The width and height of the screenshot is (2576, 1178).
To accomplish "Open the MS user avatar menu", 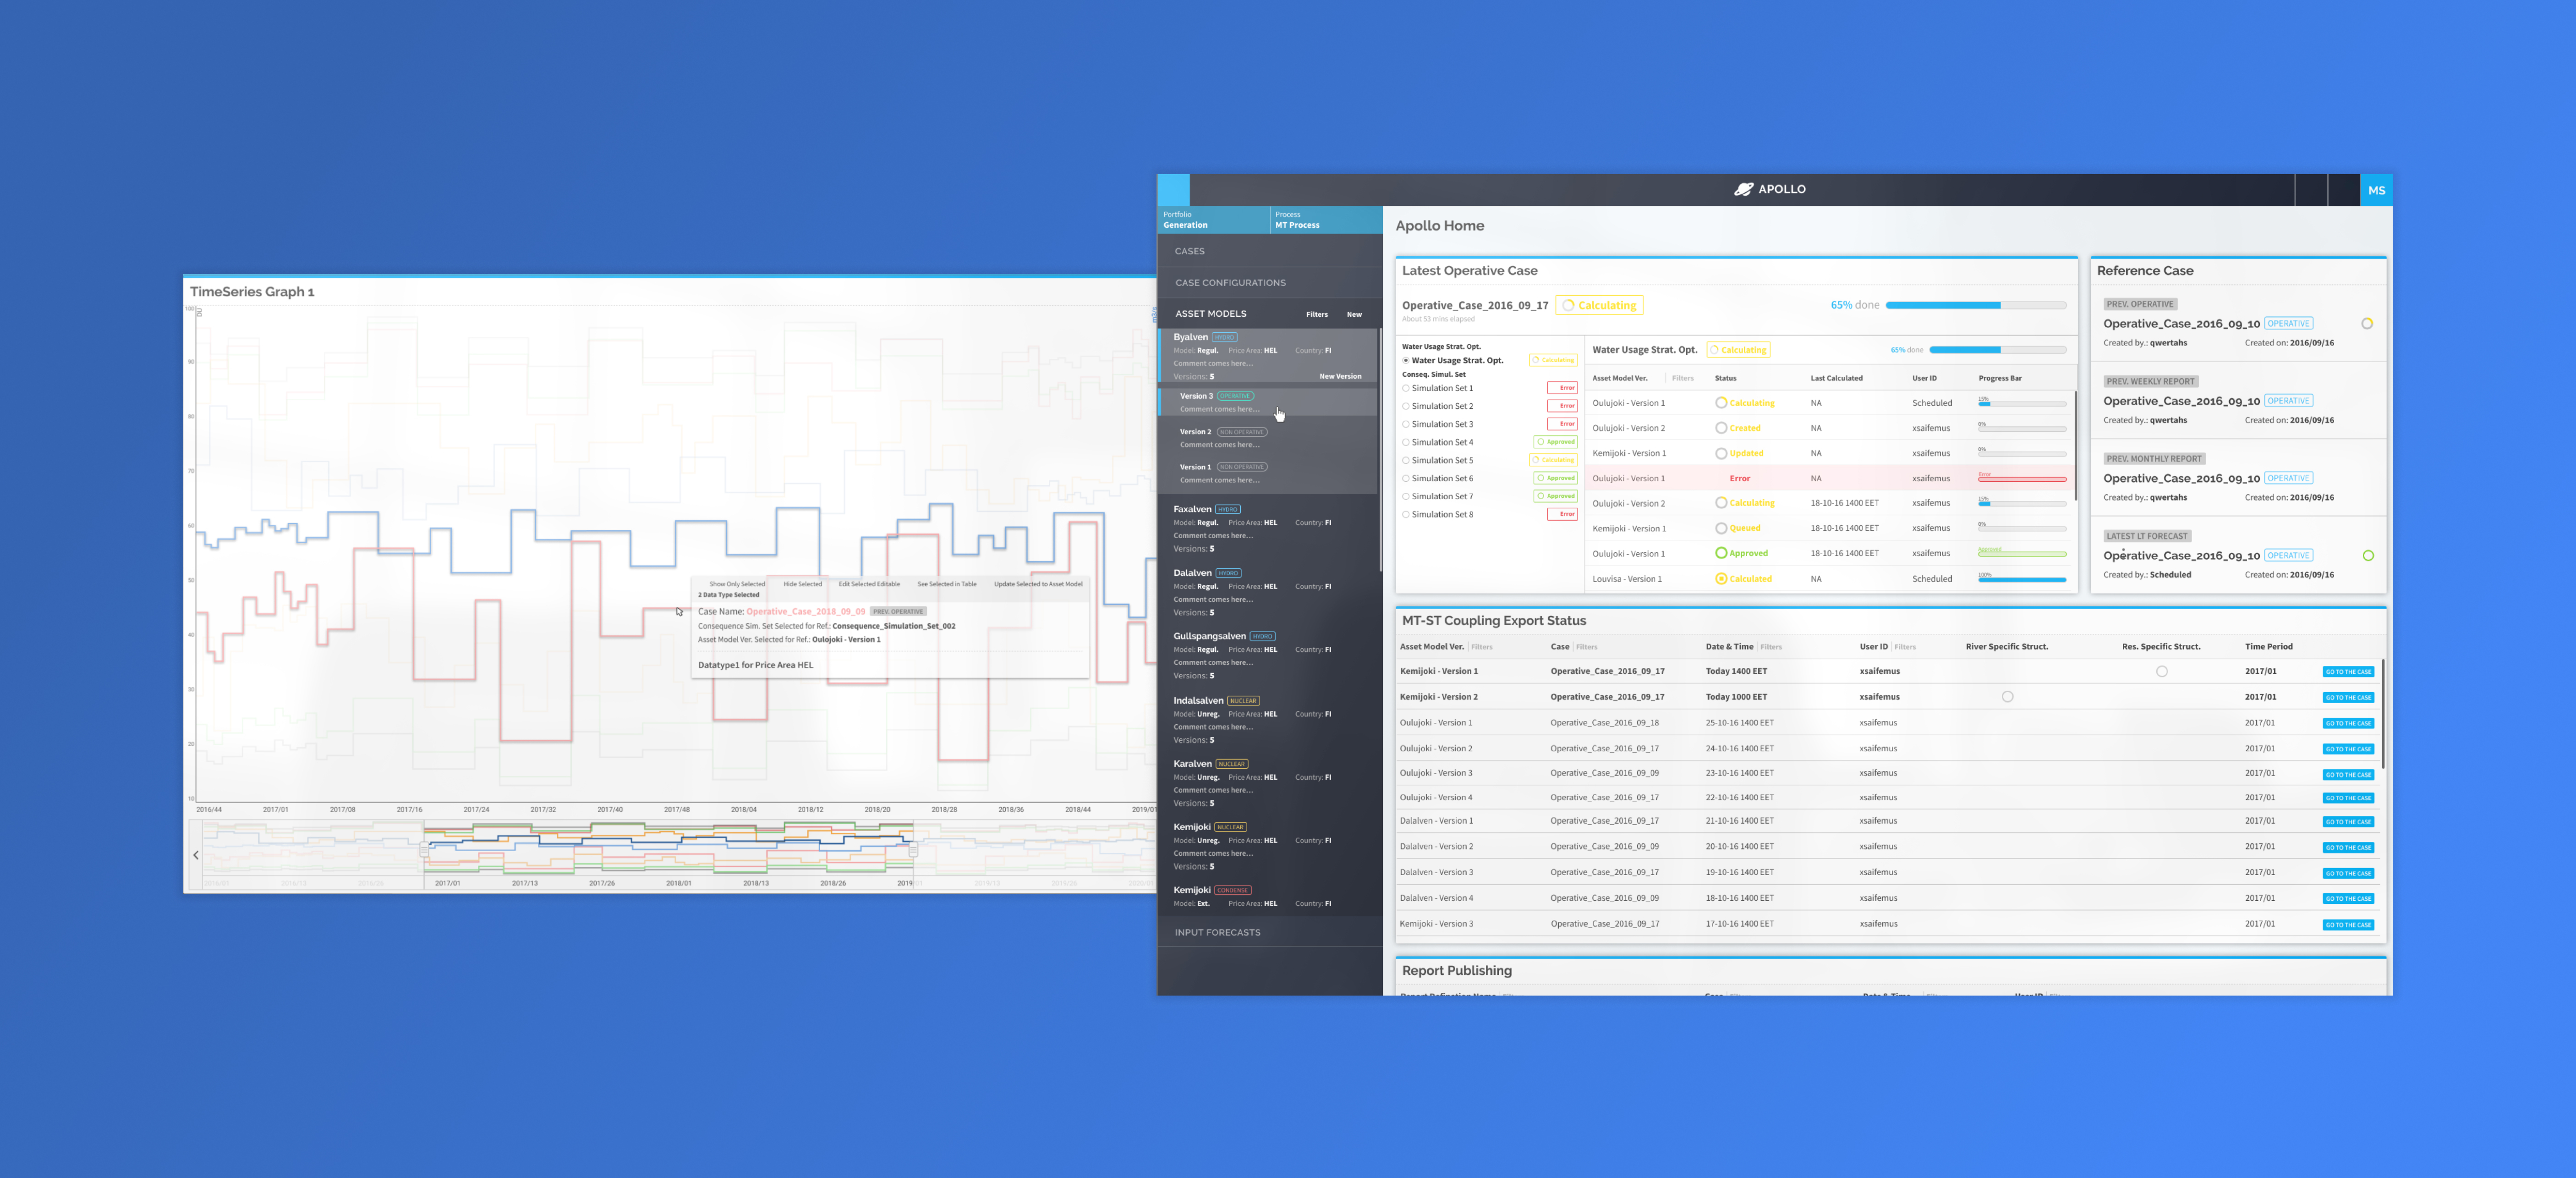I will [x=2376, y=190].
